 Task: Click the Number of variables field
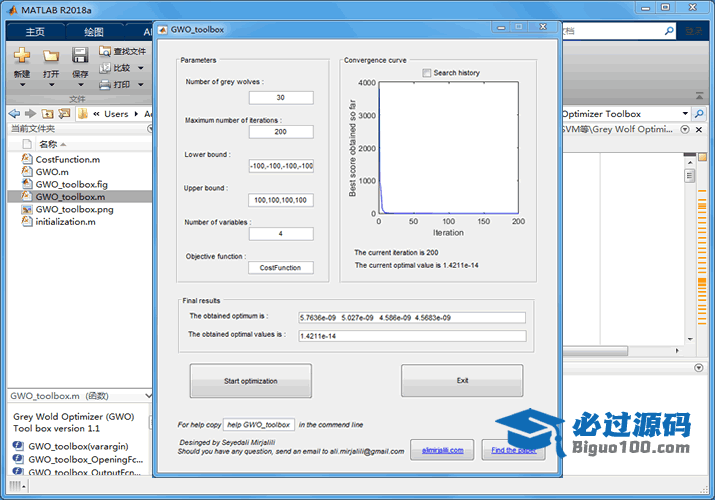click(281, 234)
